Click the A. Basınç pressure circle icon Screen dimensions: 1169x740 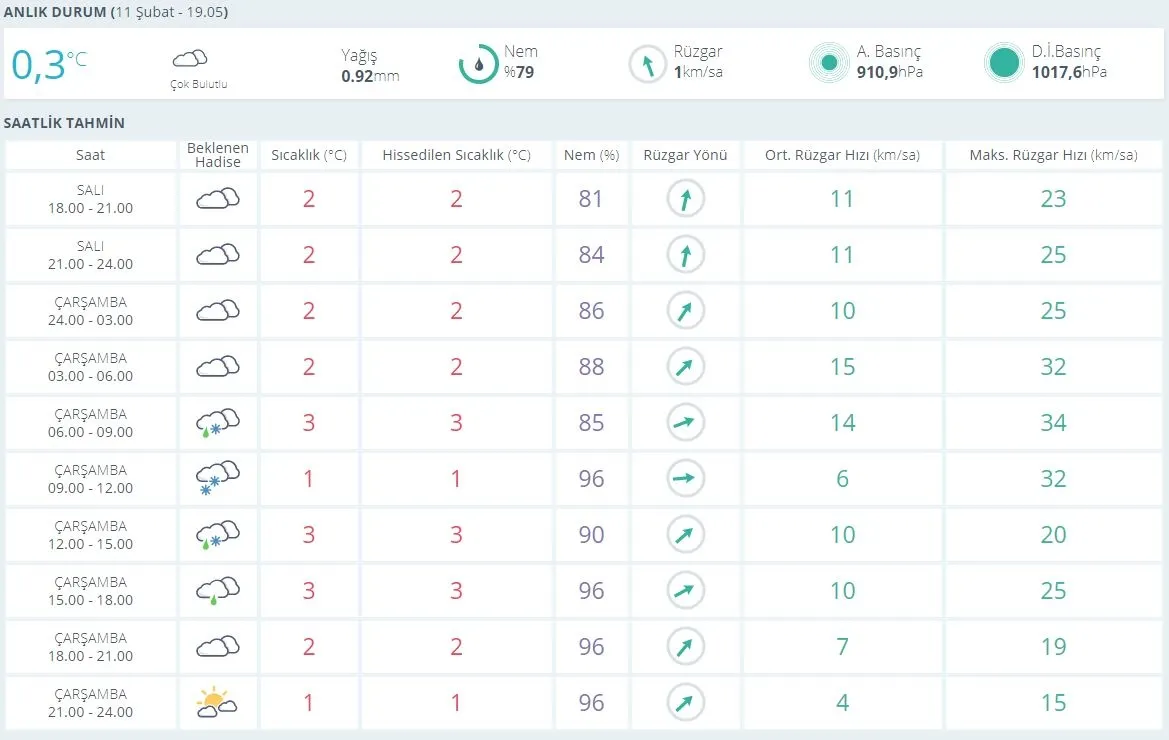(828, 63)
